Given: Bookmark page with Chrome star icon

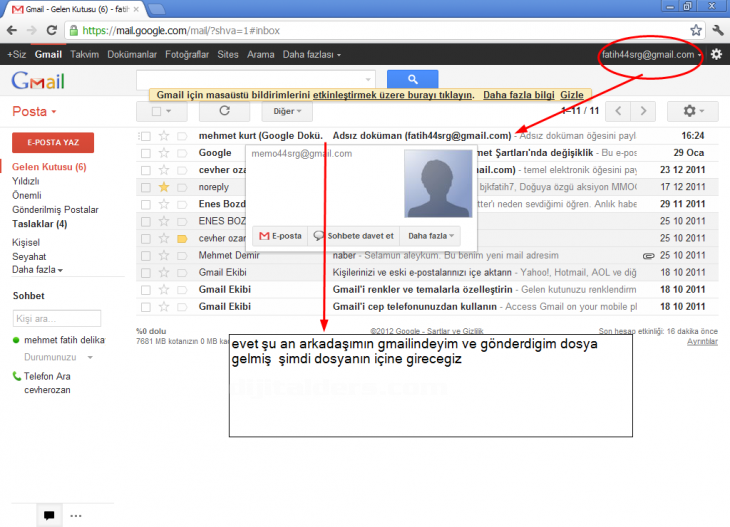Looking at the screenshot, I should point(696,30).
